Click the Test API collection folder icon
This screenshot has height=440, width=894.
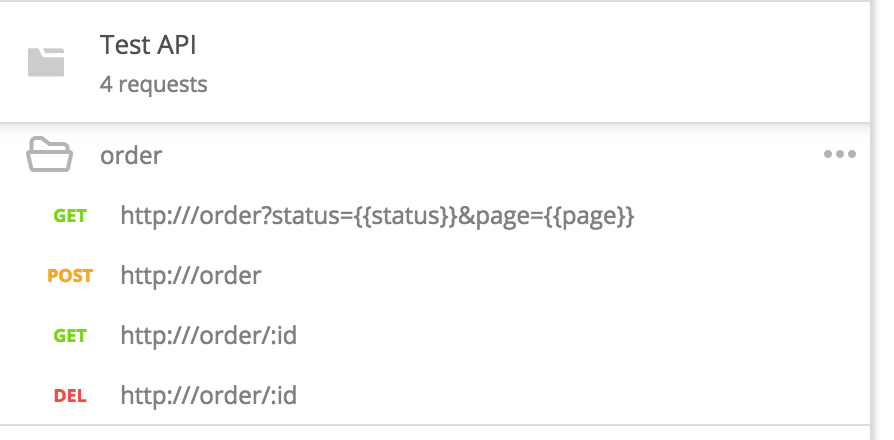[x=46, y=62]
